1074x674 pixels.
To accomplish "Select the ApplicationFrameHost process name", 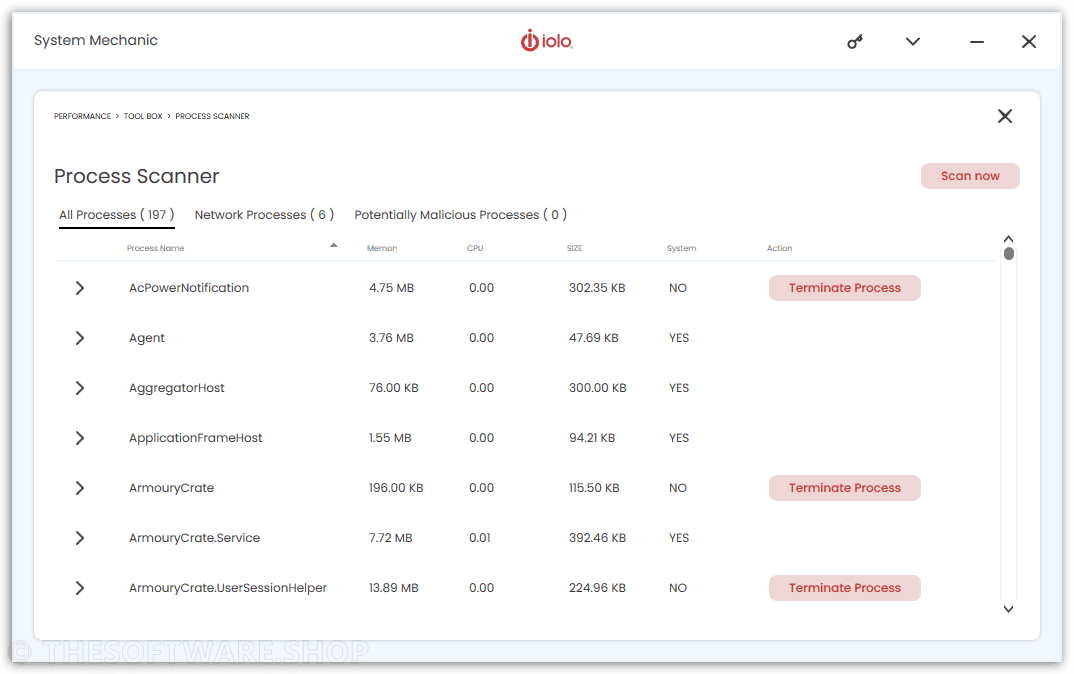I will coord(196,438).
